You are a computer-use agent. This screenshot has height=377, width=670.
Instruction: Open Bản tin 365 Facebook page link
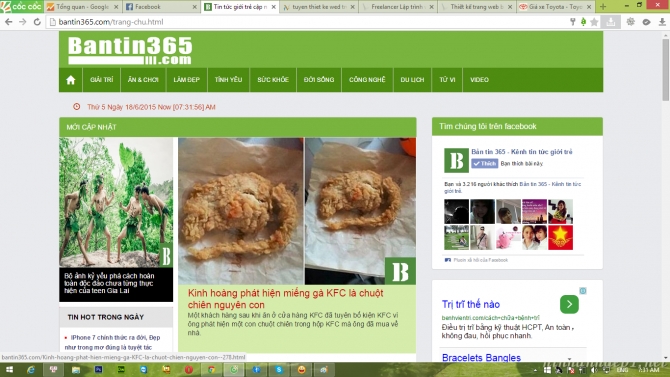point(522,152)
